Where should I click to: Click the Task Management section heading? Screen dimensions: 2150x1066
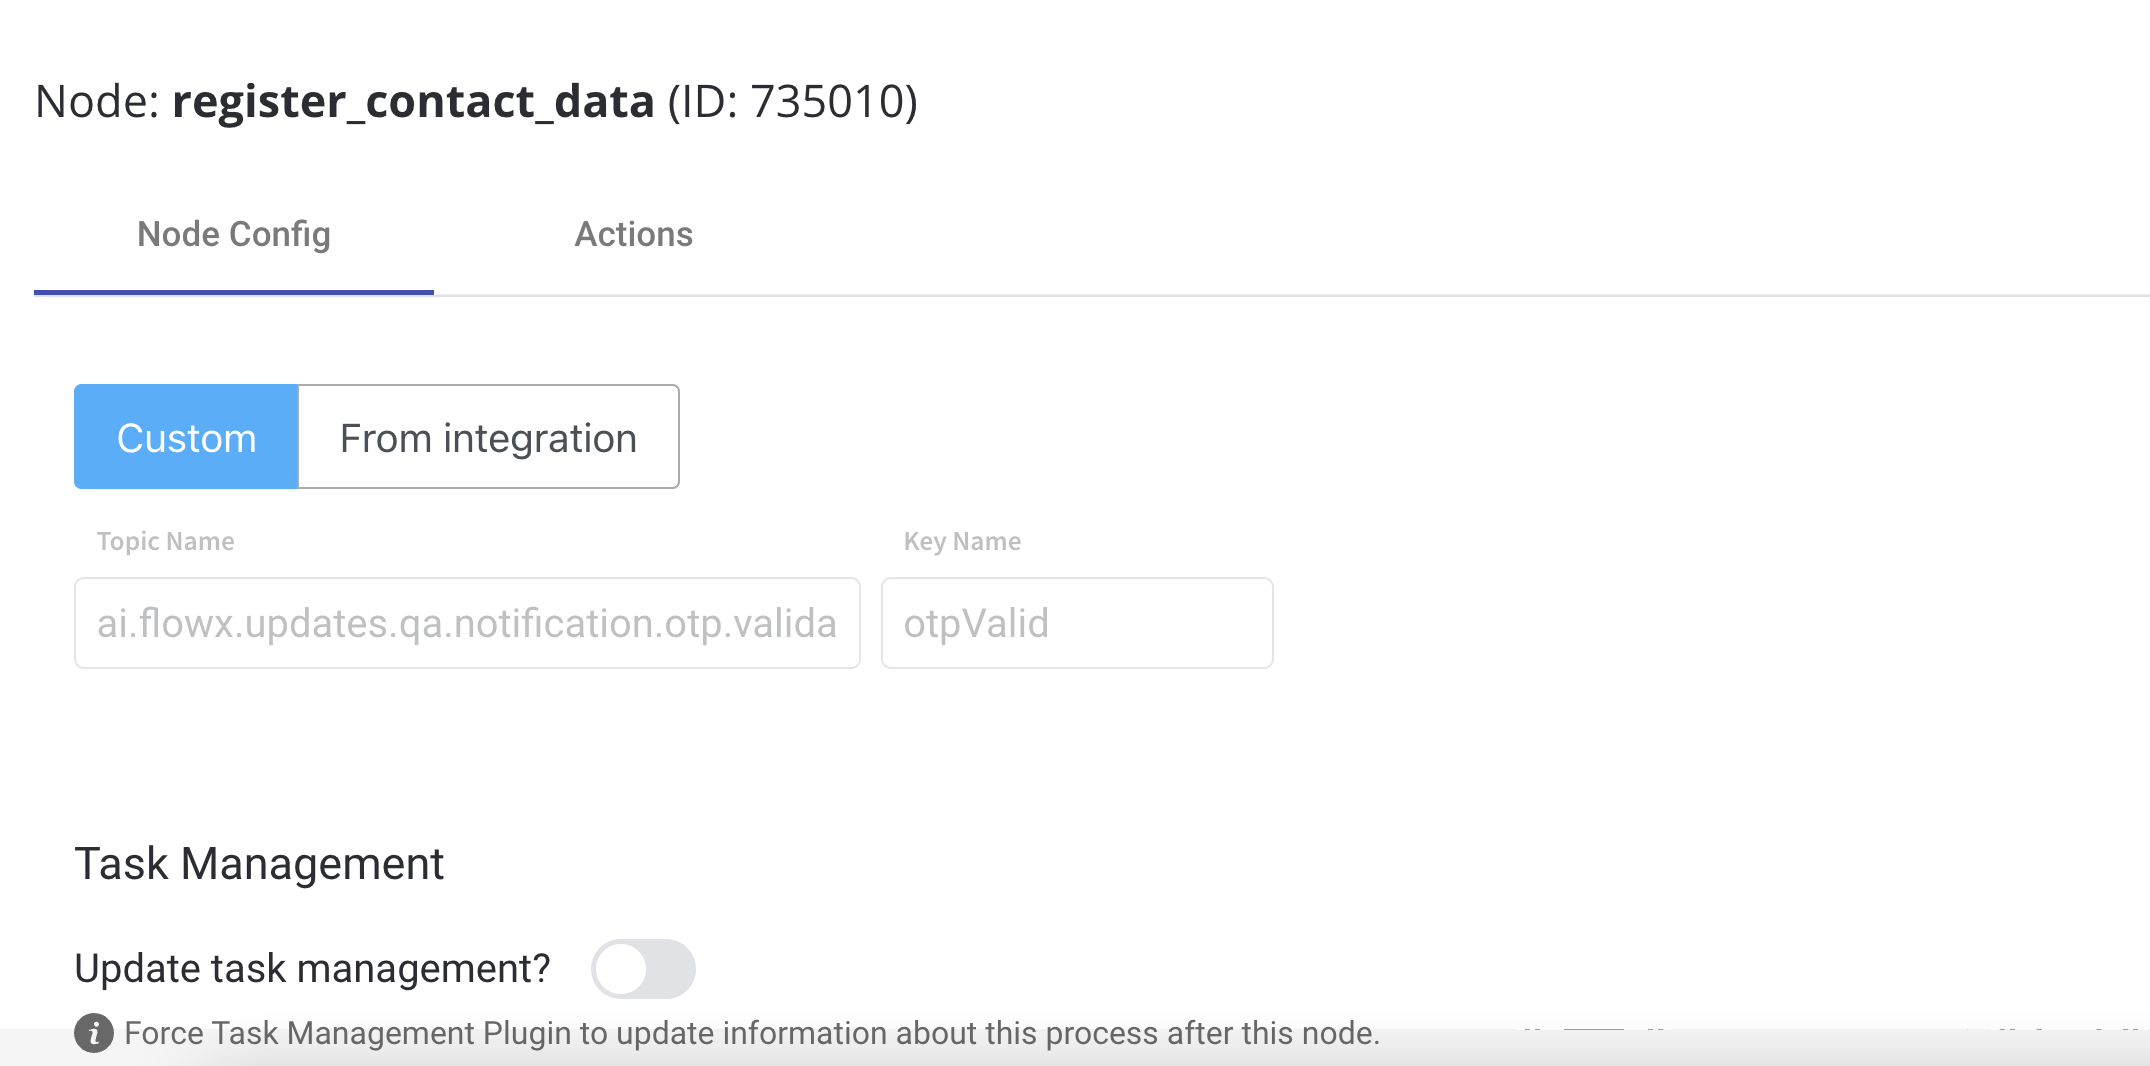click(259, 863)
